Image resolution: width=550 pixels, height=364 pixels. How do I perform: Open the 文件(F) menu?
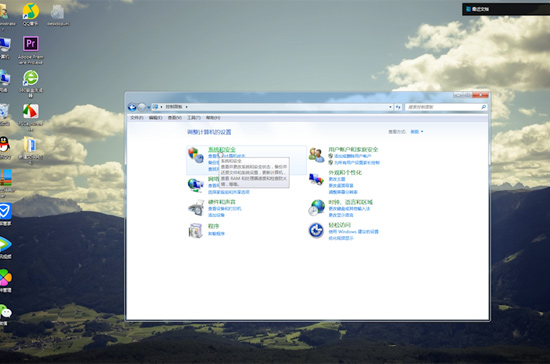[137, 118]
